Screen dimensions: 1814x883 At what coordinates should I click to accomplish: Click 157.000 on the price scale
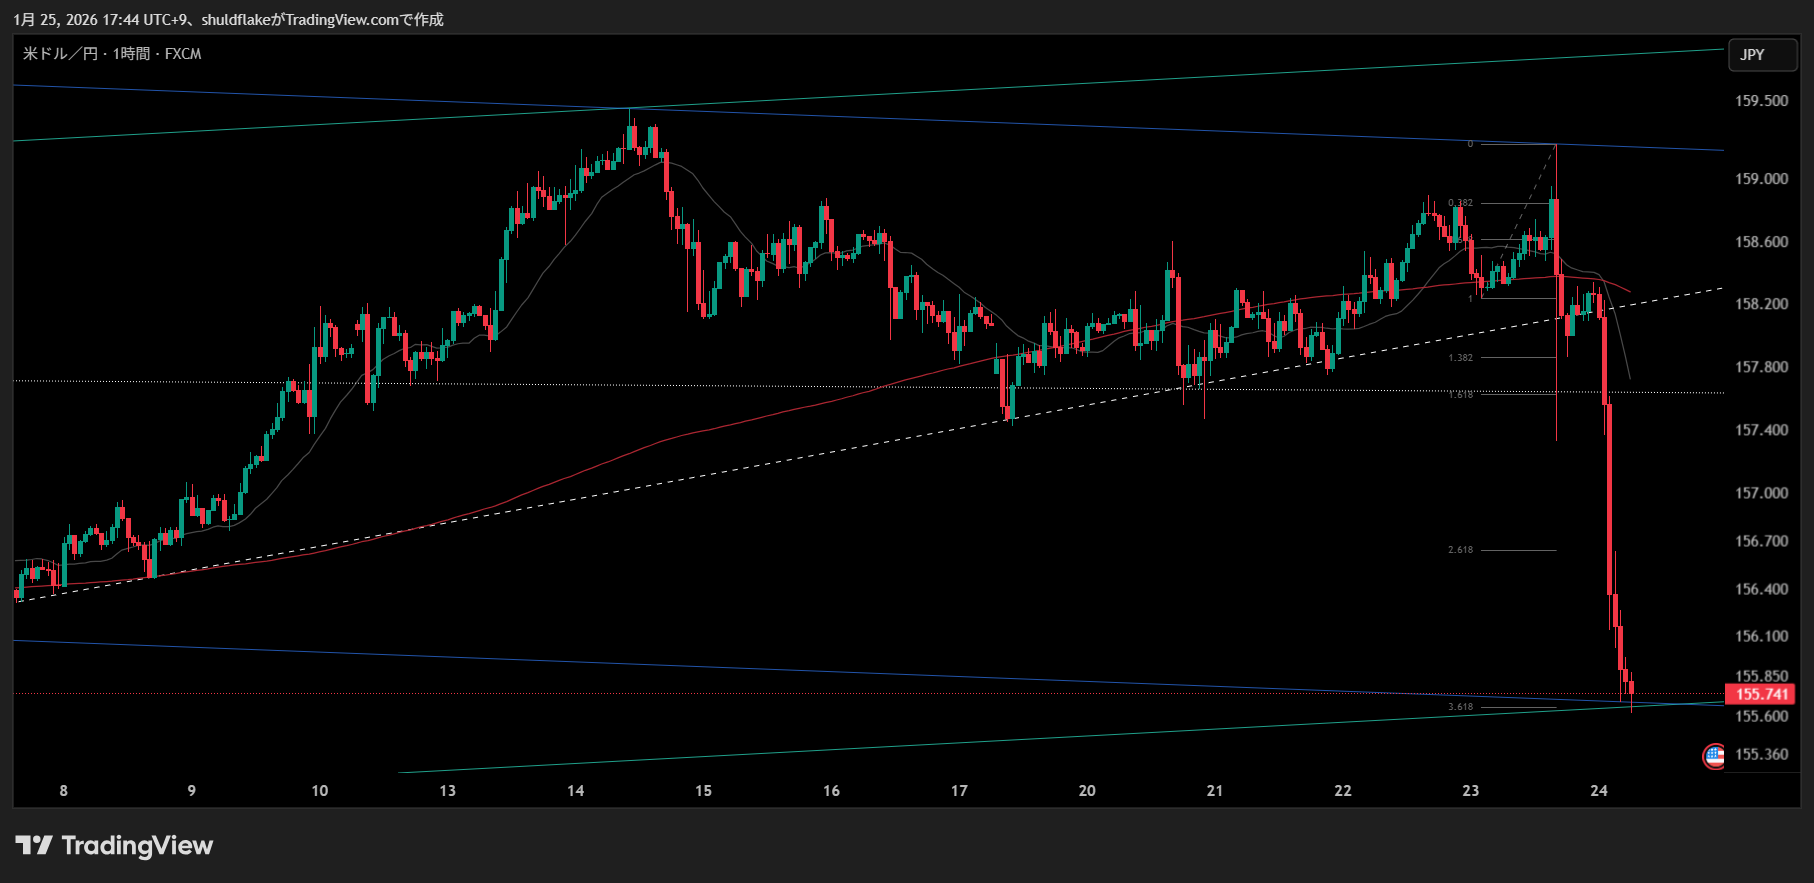[x=1761, y=493]
